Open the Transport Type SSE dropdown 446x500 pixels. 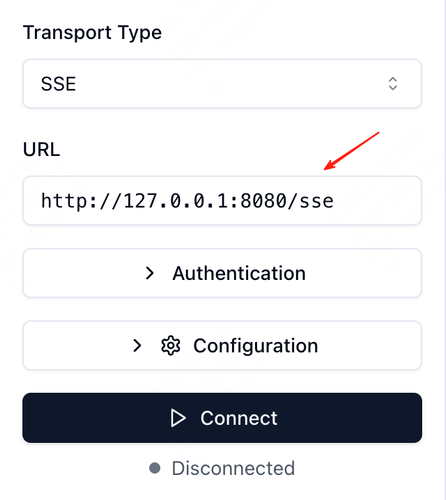click(x=222, y=84)
